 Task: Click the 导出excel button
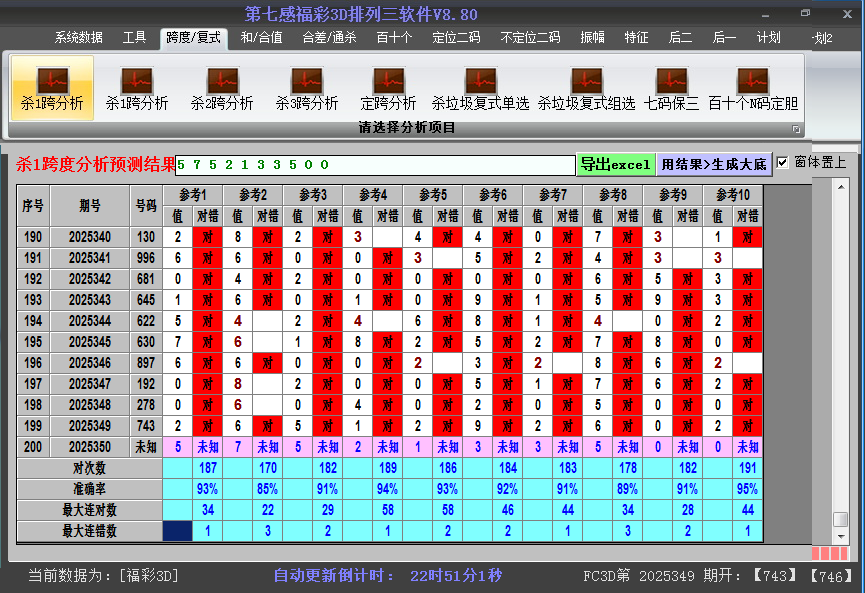(x=615, y=164)
